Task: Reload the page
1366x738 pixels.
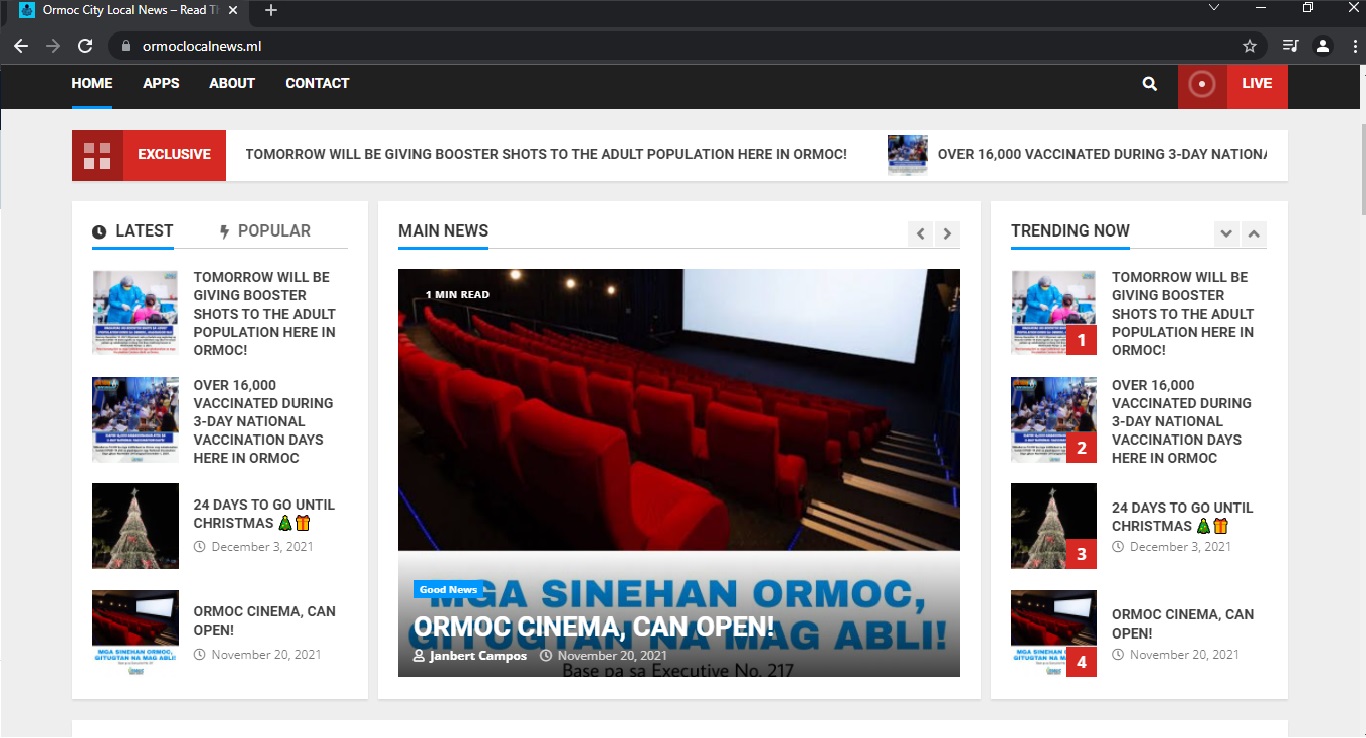Action: pos(85,46)
